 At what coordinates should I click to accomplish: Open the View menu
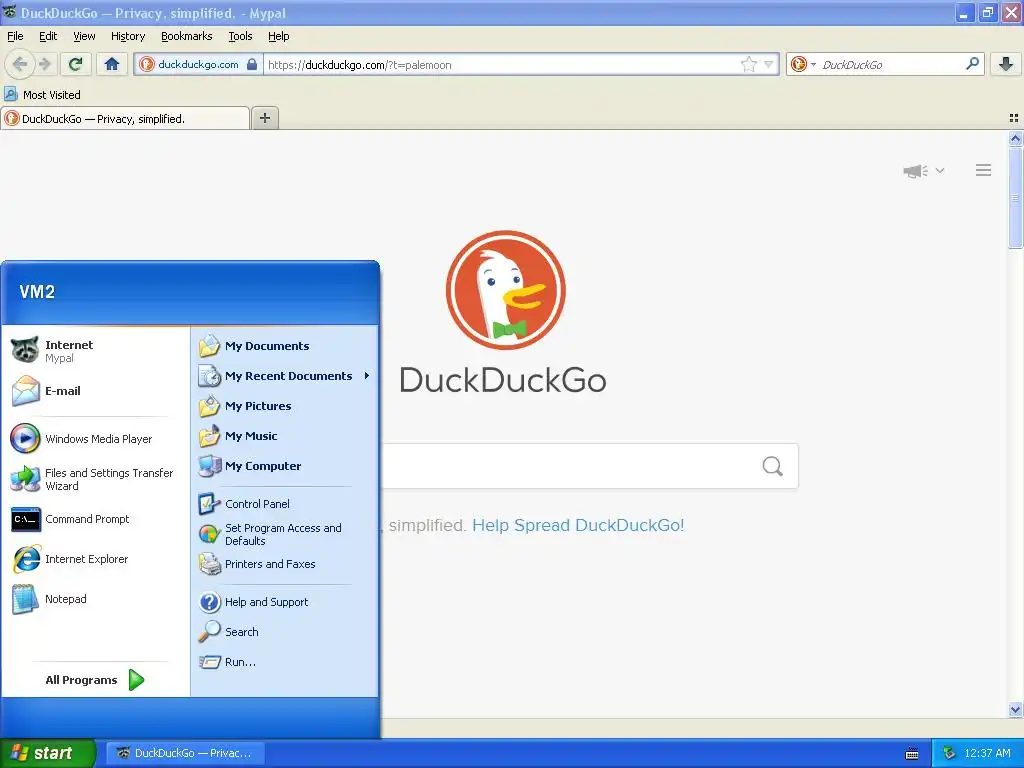84,36
